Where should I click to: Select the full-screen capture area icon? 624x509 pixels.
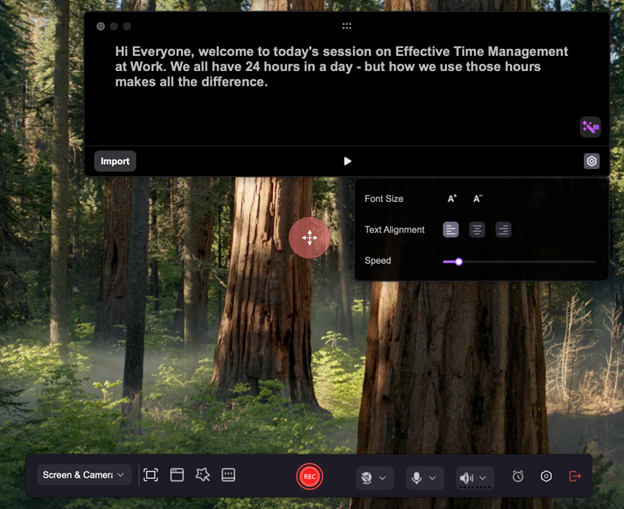click(x=150, y=475)
